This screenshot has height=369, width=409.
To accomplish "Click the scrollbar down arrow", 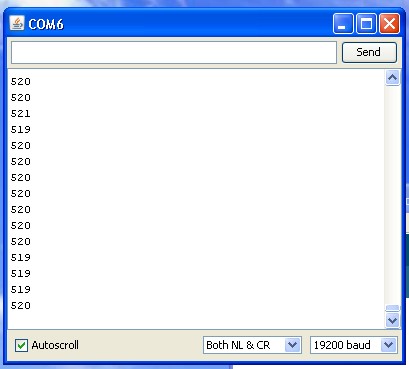I will (x=392, y=321).
